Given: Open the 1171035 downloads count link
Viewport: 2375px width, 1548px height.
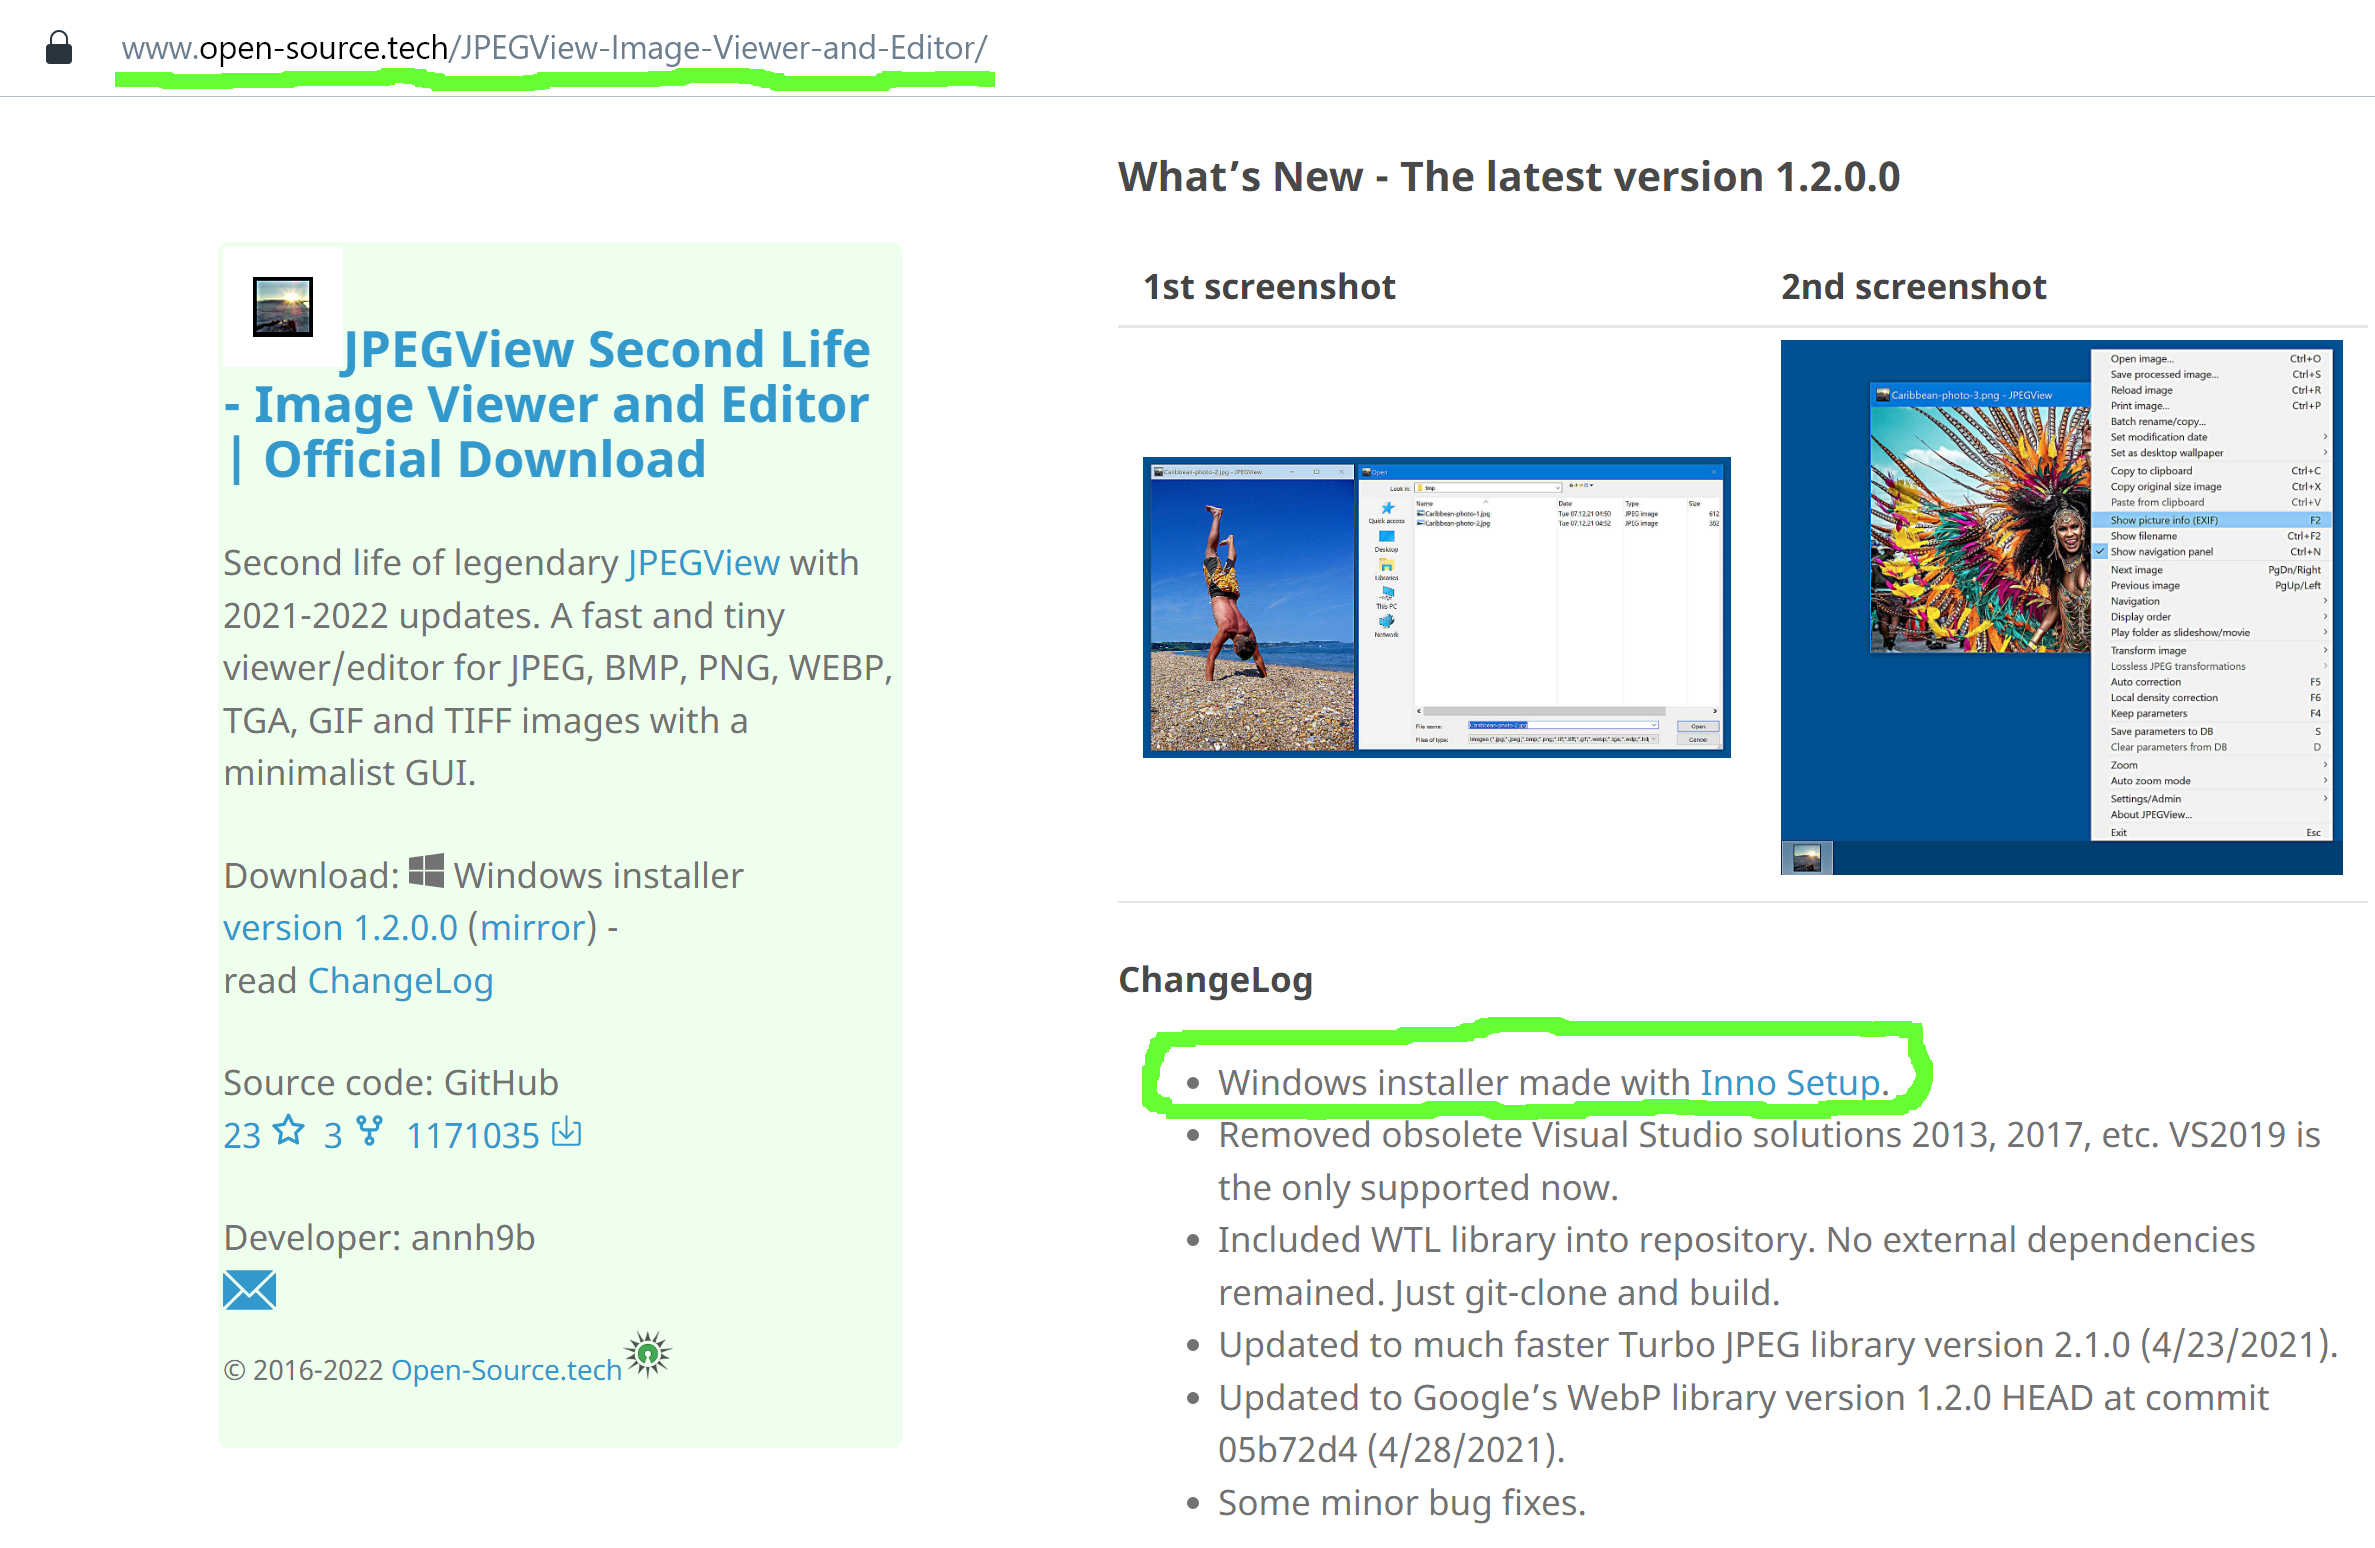Looking at the screenshot, I should [x=472, y=1135].
